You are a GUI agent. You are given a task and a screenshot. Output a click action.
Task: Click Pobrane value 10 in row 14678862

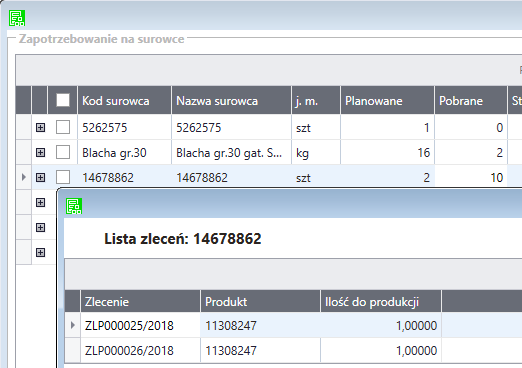(471, 177)
